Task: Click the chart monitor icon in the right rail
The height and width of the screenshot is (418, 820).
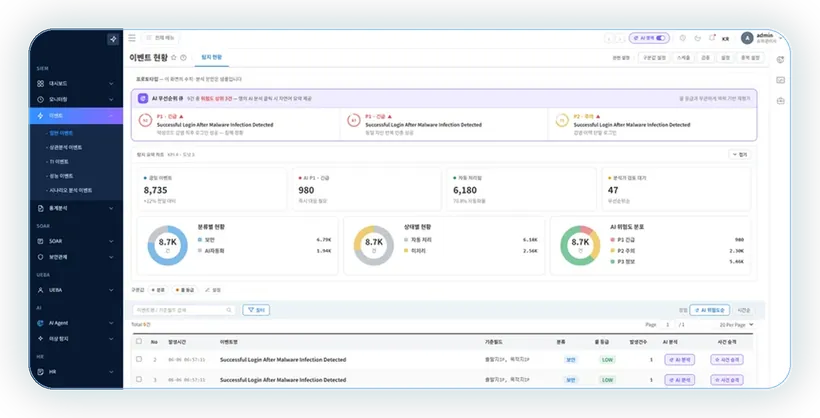Action: tap(780, 80)
